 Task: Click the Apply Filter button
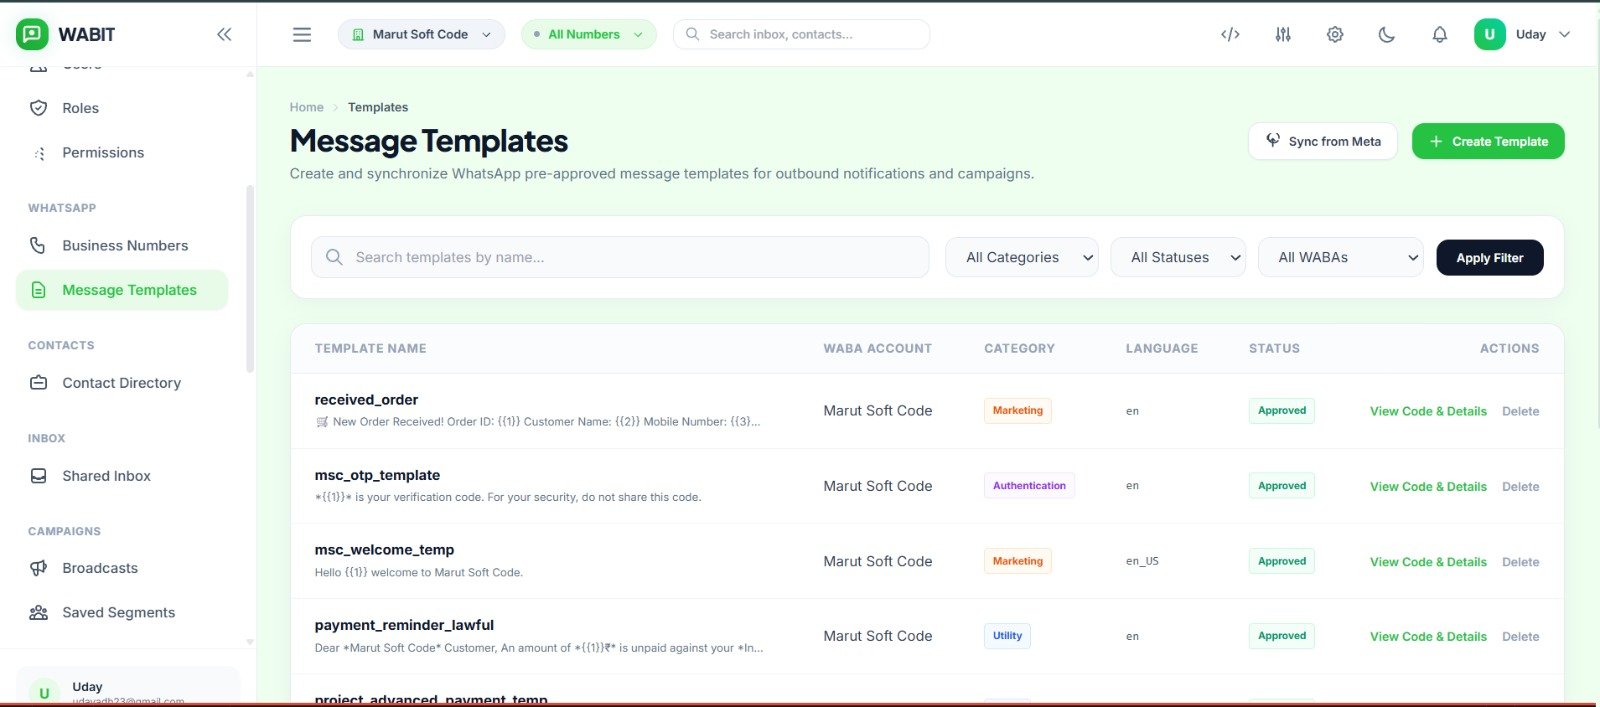click(1489, 257)
